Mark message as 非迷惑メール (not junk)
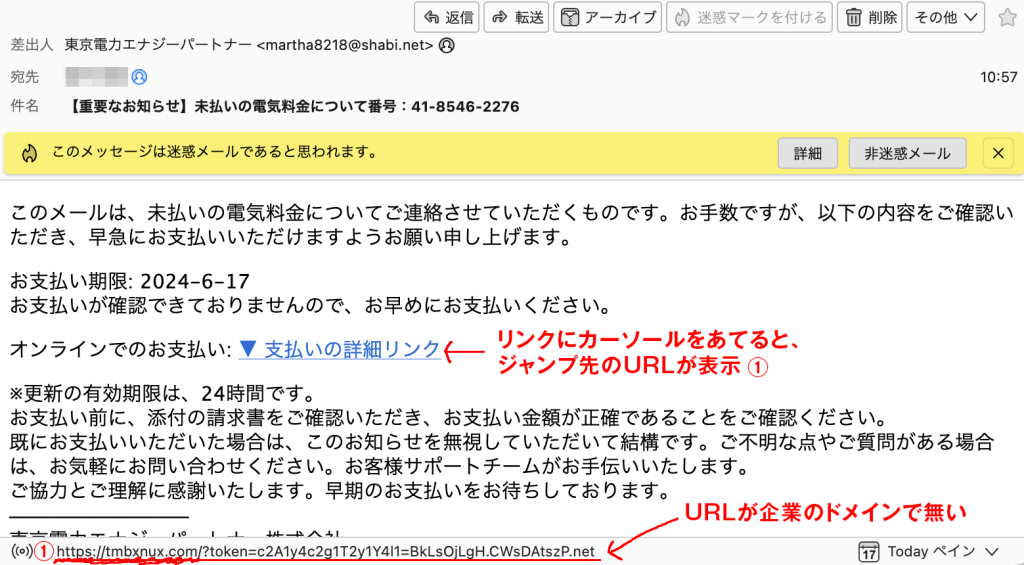 (908, 153)
